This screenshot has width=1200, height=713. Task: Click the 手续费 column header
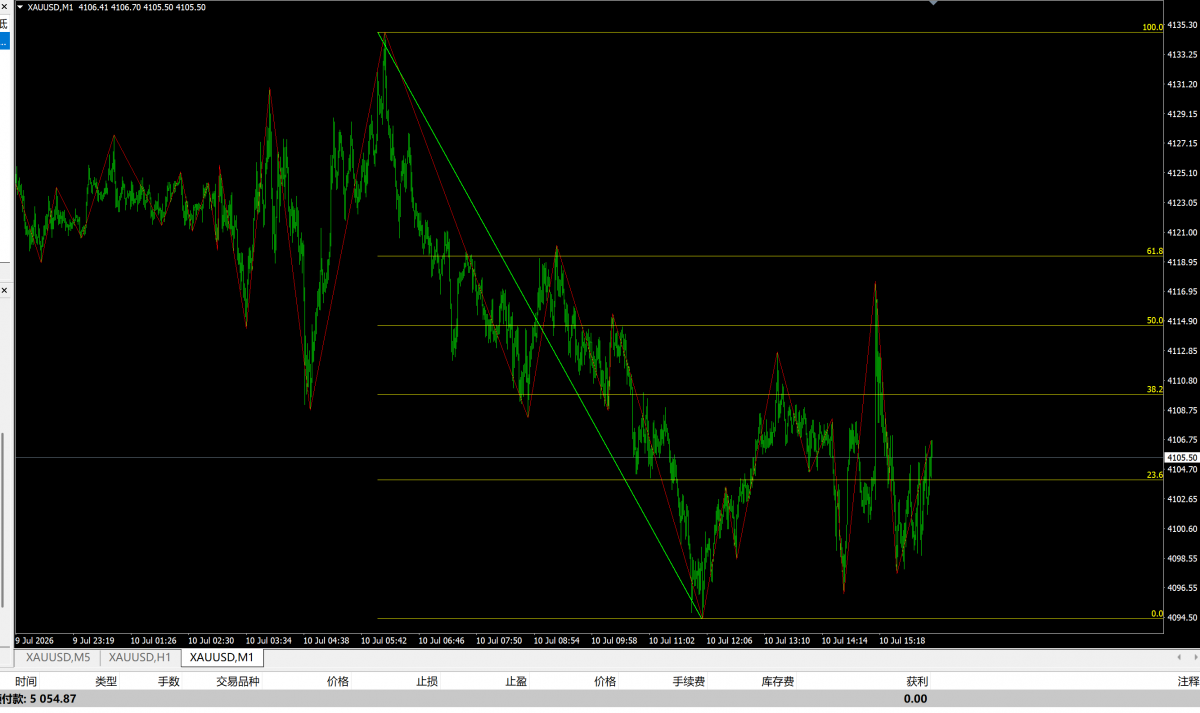coord(689,682)
